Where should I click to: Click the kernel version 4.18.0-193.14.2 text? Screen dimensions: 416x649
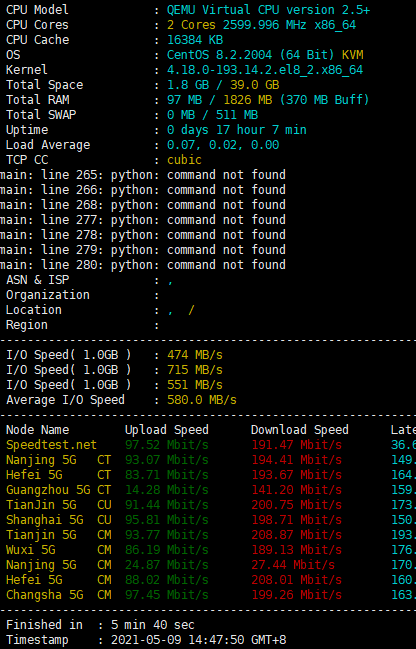(265, 70)
